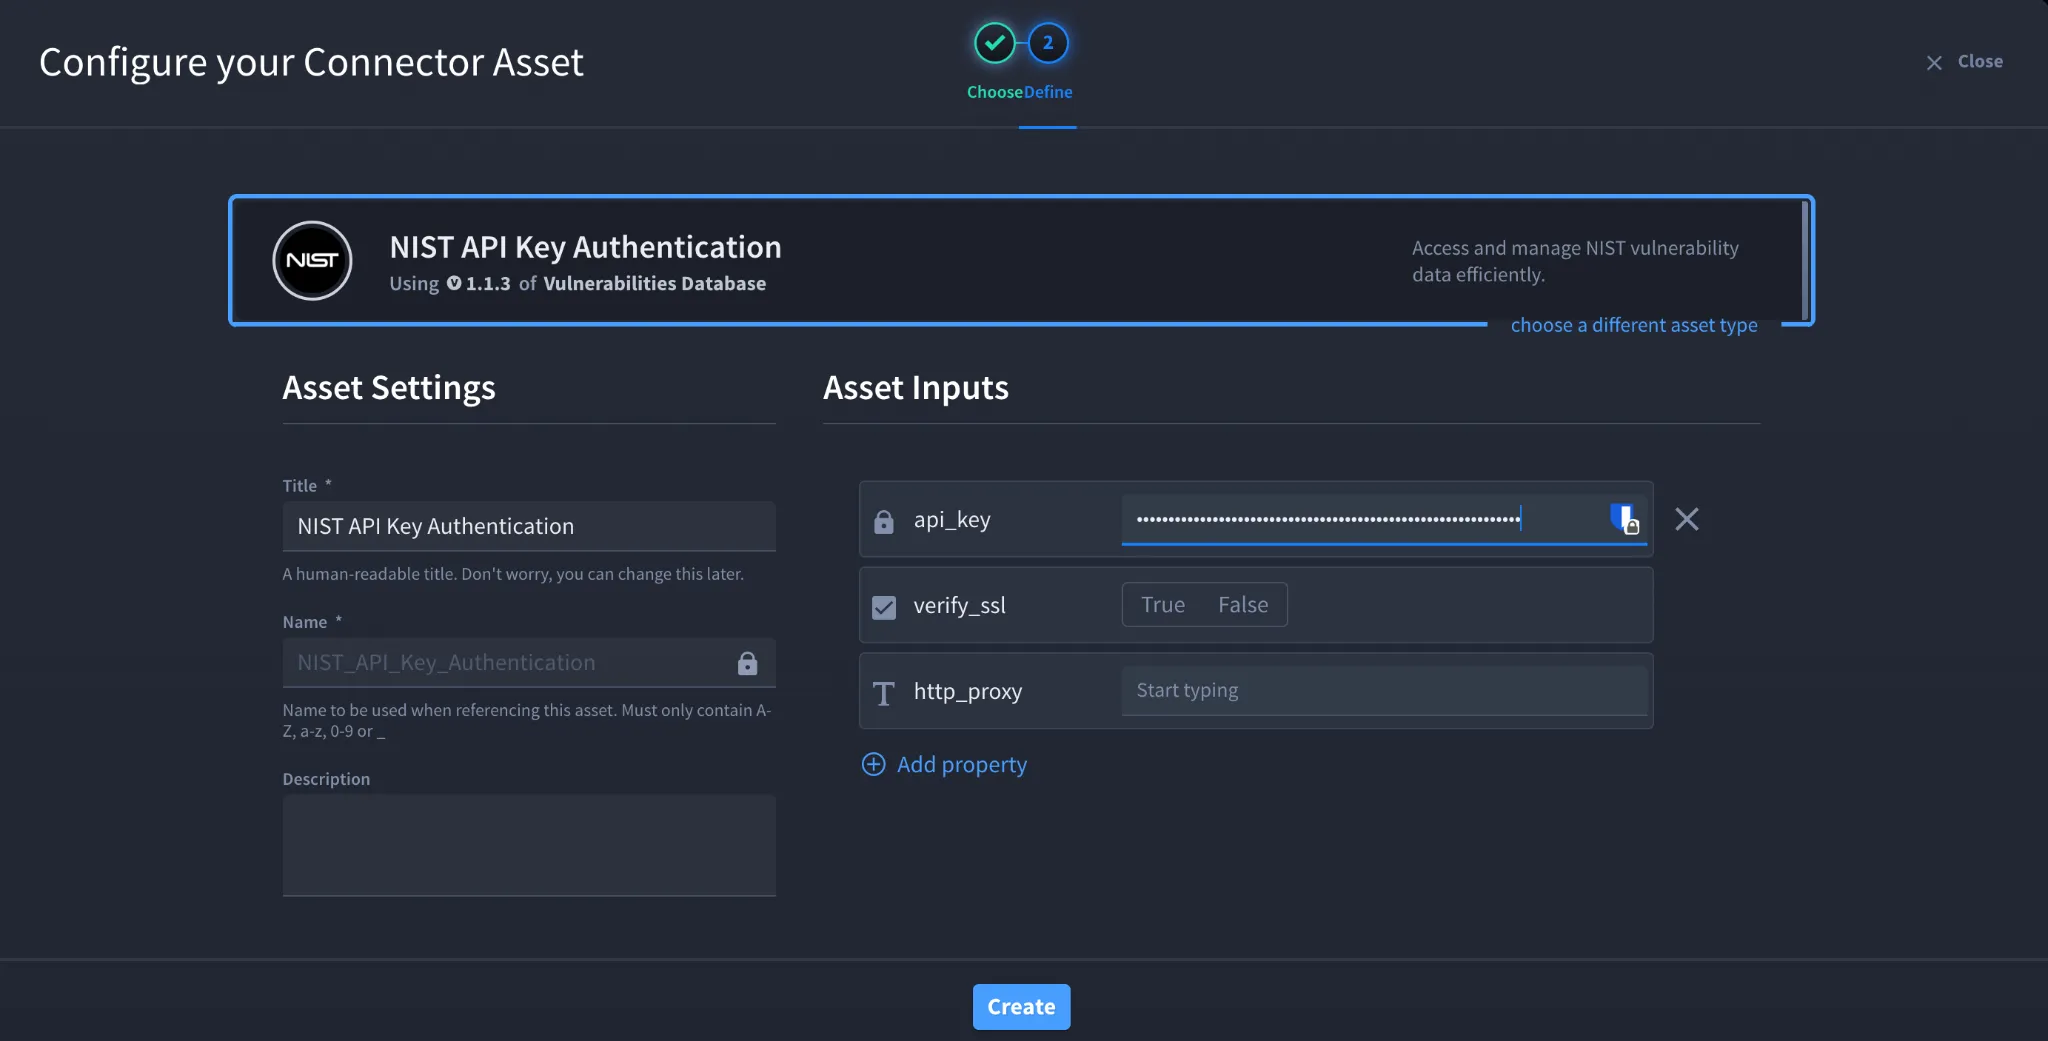This screenshot has height=1041, width=2048.
Task: Remove the api_key property with X
Action: coord(1687,519)
